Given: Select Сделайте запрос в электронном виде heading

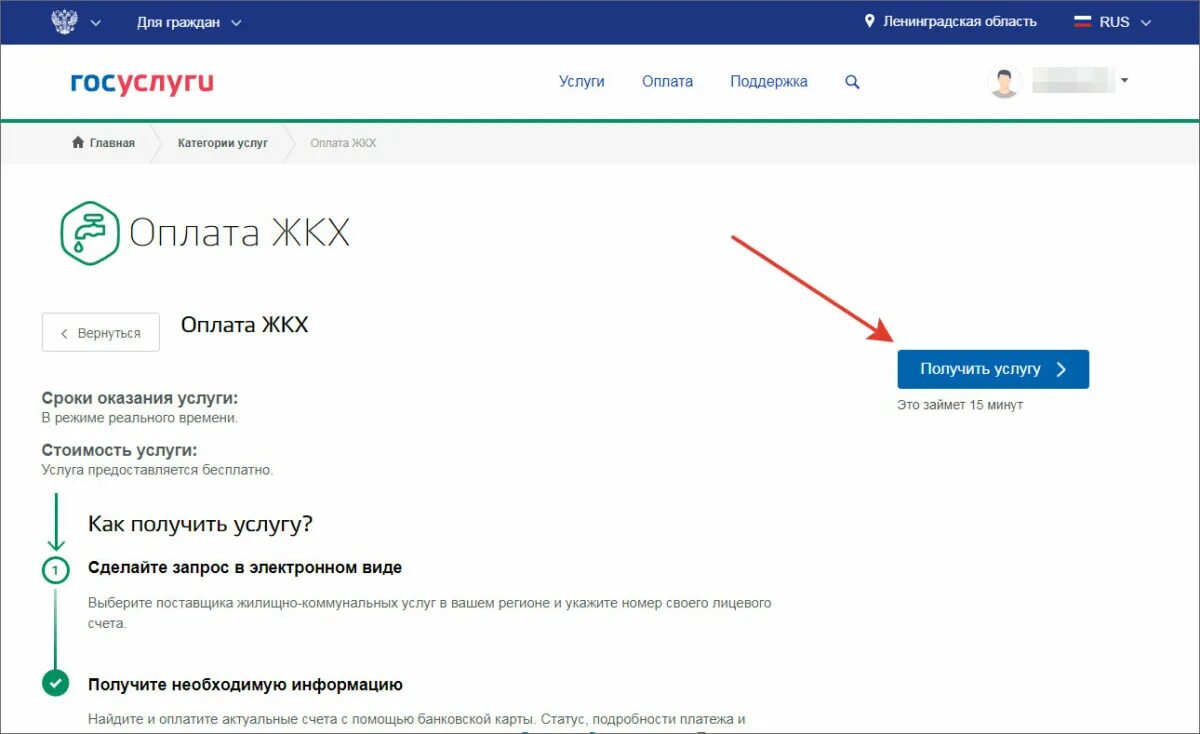Looking at the screenshot, I should coord(245,568).
